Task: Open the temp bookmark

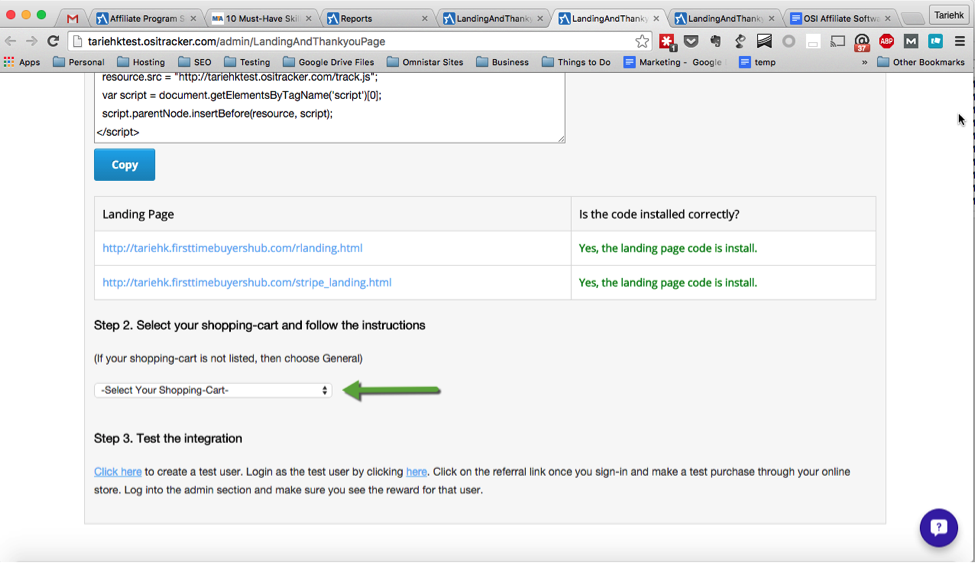Action: coord(757,62)
